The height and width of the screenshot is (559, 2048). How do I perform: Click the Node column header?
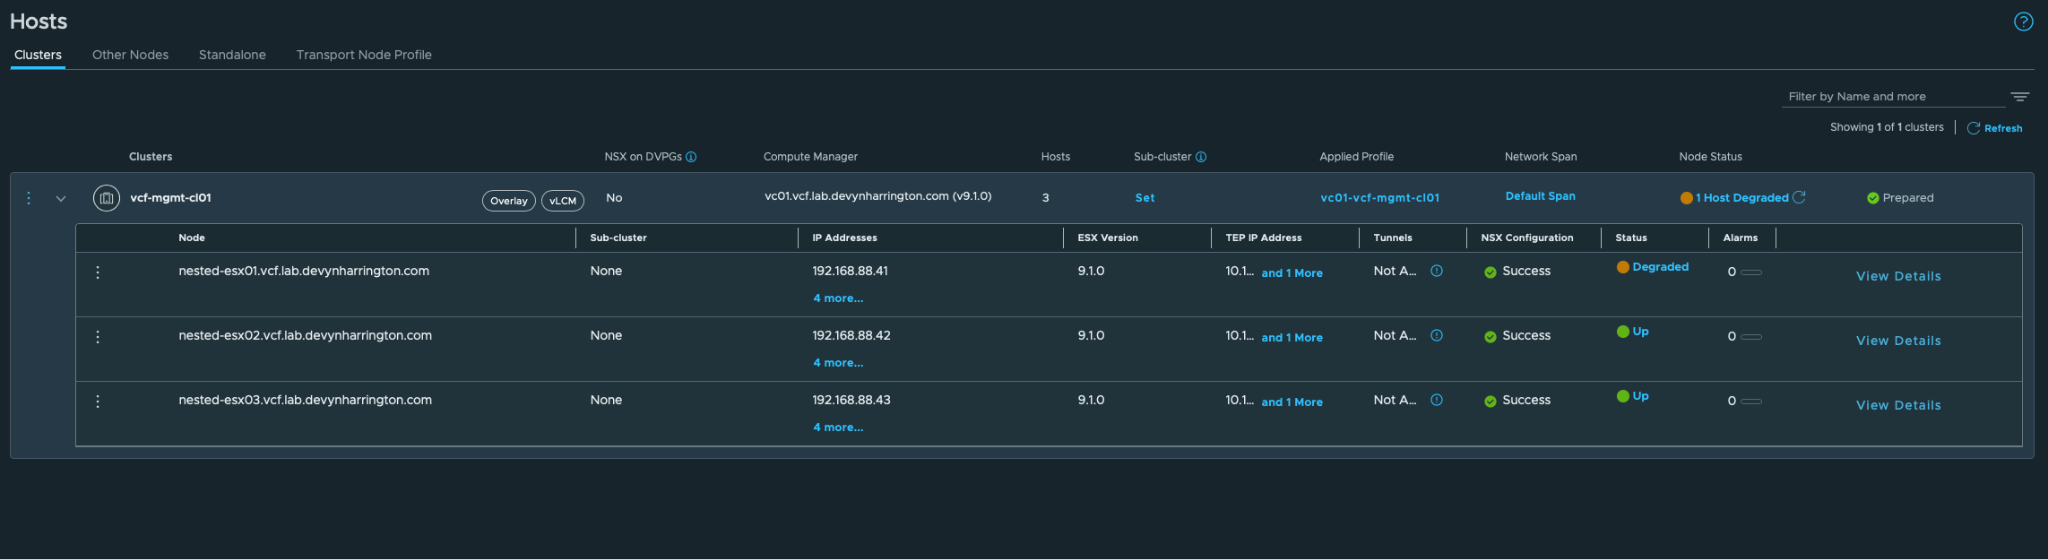192,238
